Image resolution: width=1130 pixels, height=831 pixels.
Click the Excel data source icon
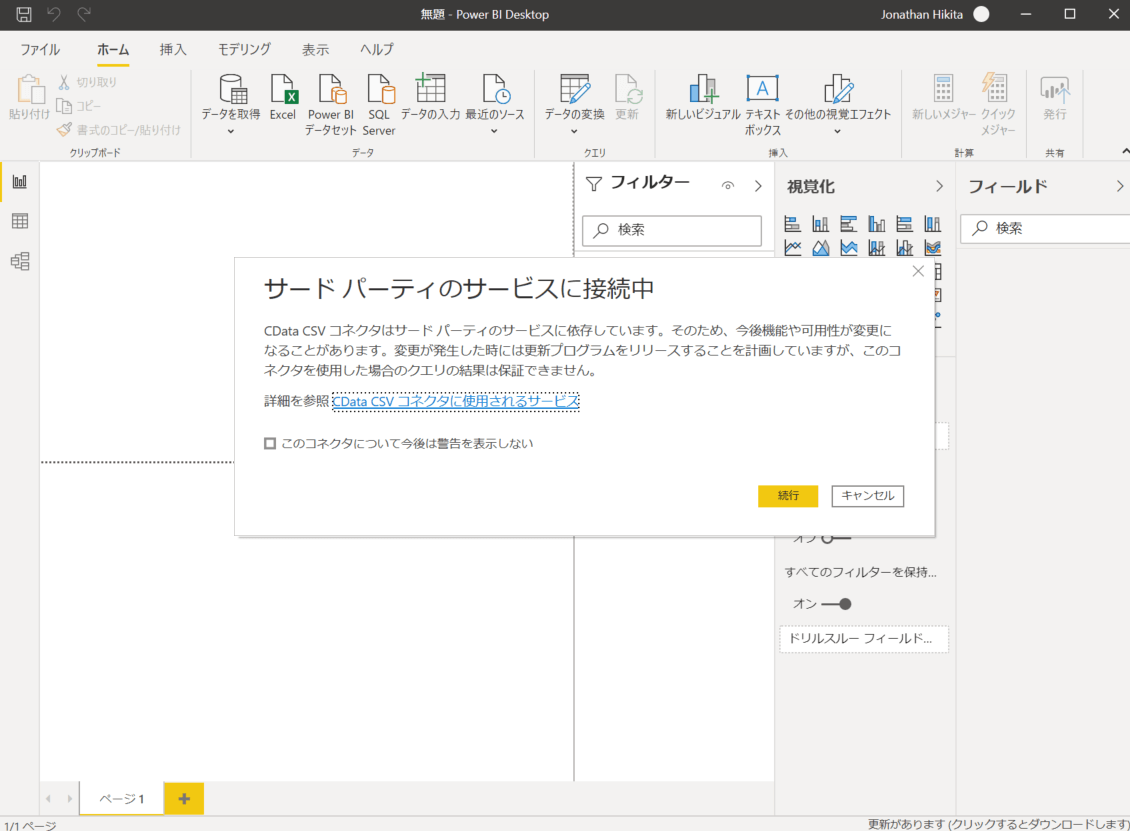(282, 97)
